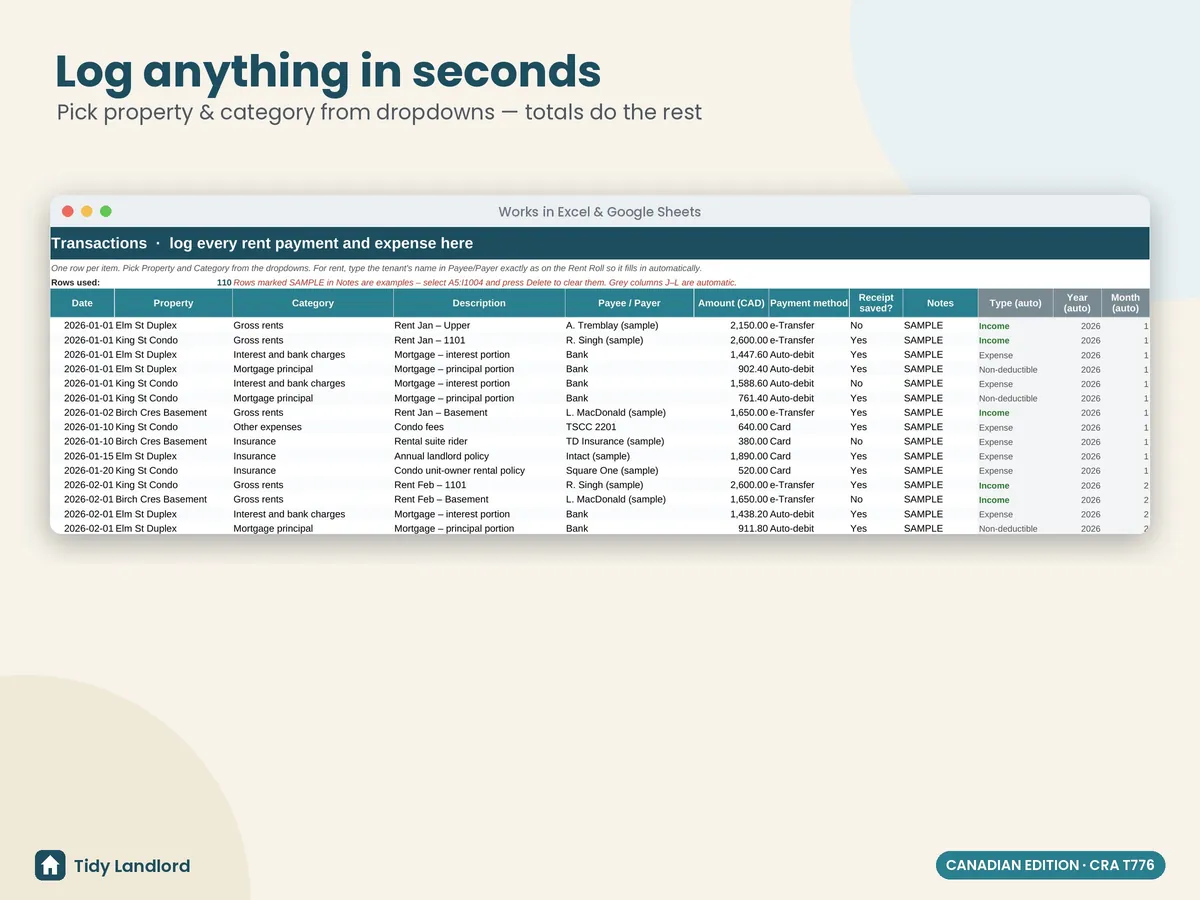Viewport: 1200px width, 900px height.
Task: Select the Description column header
Action: tap(479, 303)
